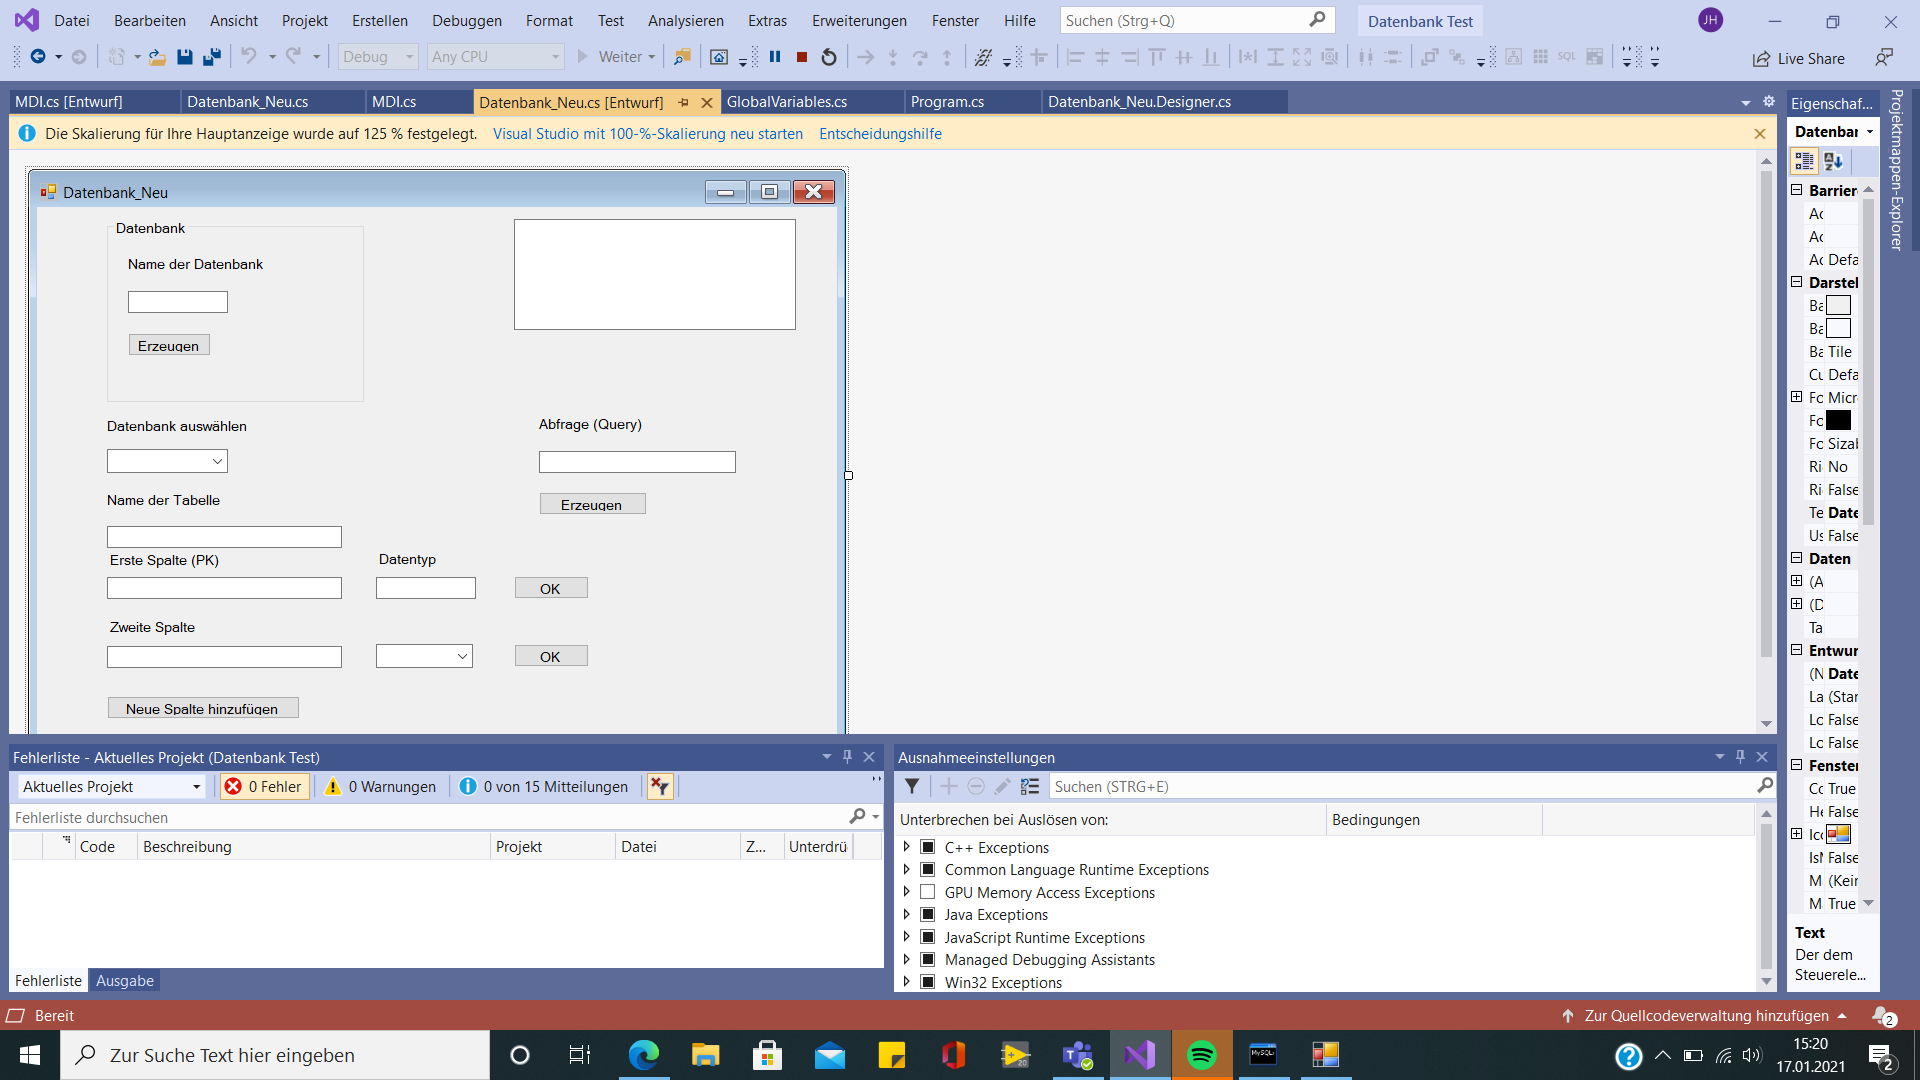Image resolution: width=1920 pixels, height=1080 pixels.
Task: Click the Categorized view icon in Properties
Action: tap(1804, 161)
